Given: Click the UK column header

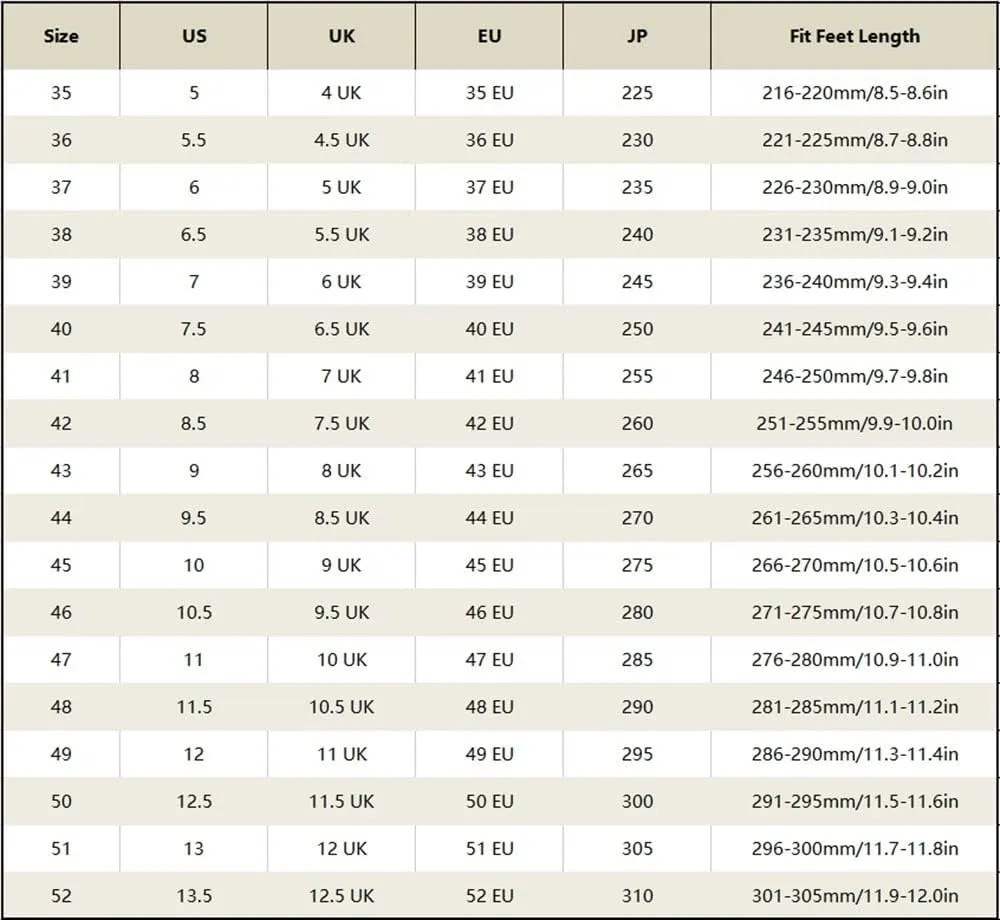Looking at the screenshot, I should click(341, 36).
